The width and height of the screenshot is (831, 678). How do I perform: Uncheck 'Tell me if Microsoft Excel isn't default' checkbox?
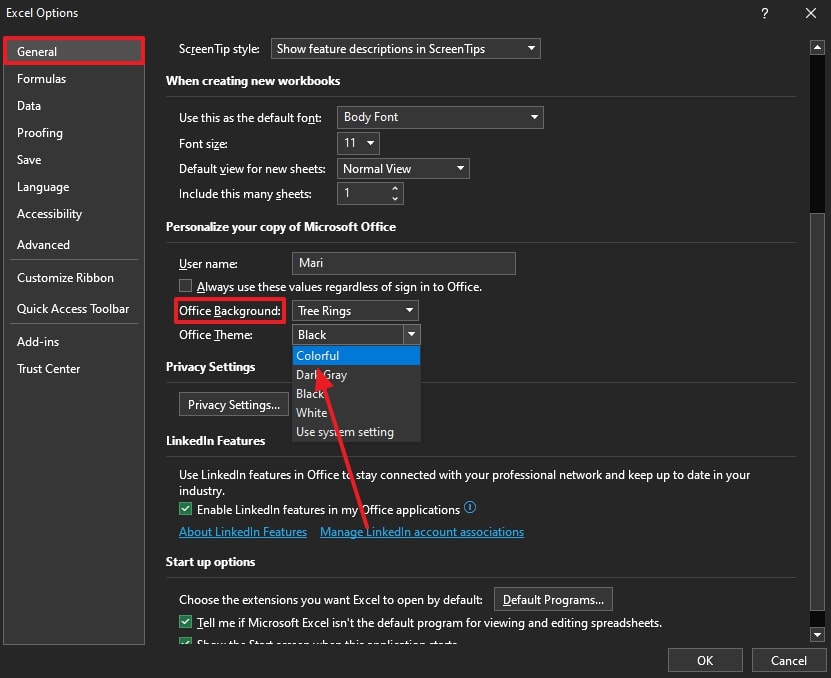tap(186, 623)
